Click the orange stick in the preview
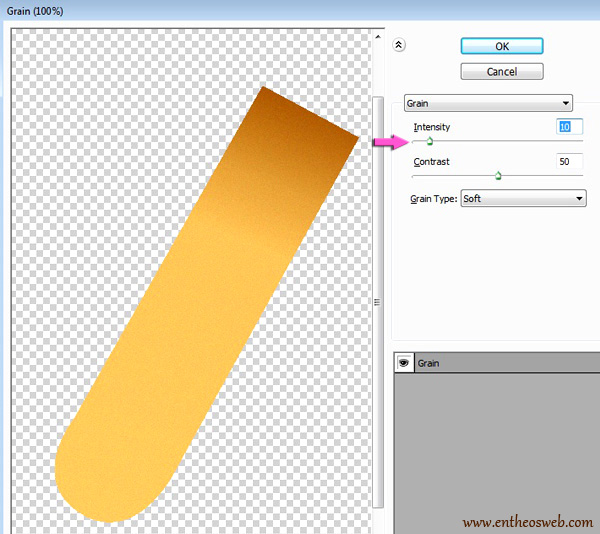This screenshot has width=600, height=534. point(207,304)
